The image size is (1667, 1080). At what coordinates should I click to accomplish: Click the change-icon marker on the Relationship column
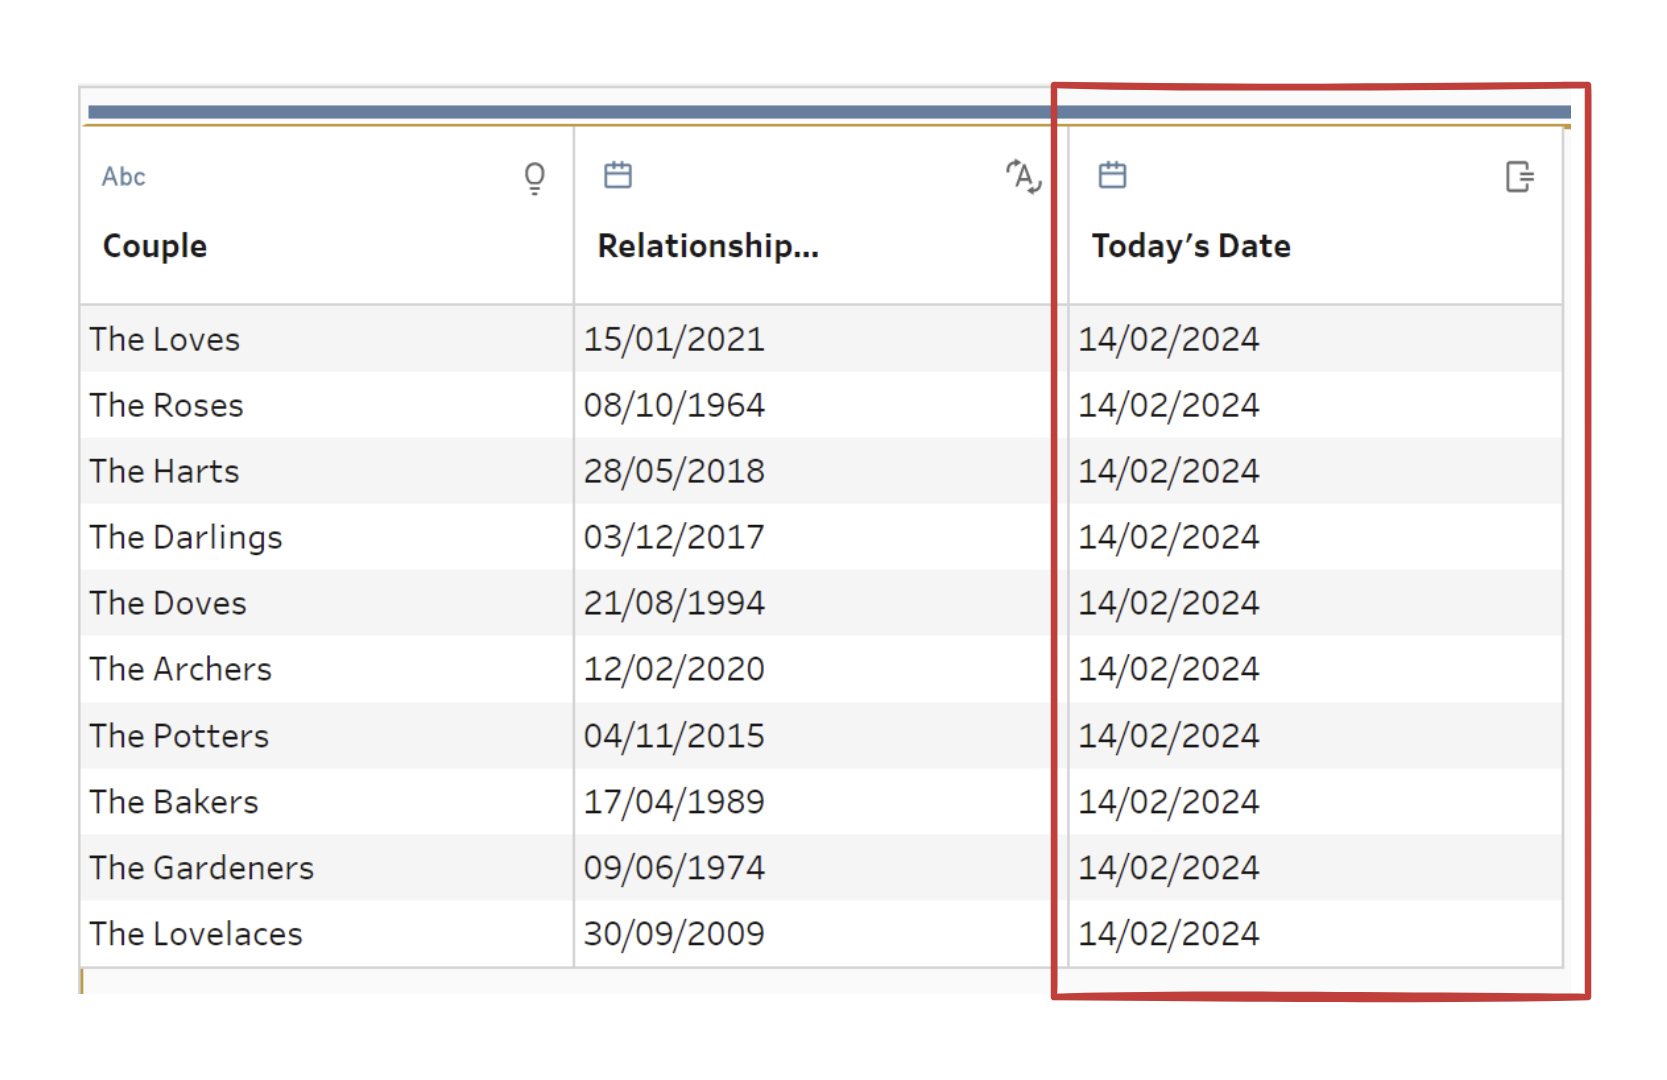pos(1023,177)
